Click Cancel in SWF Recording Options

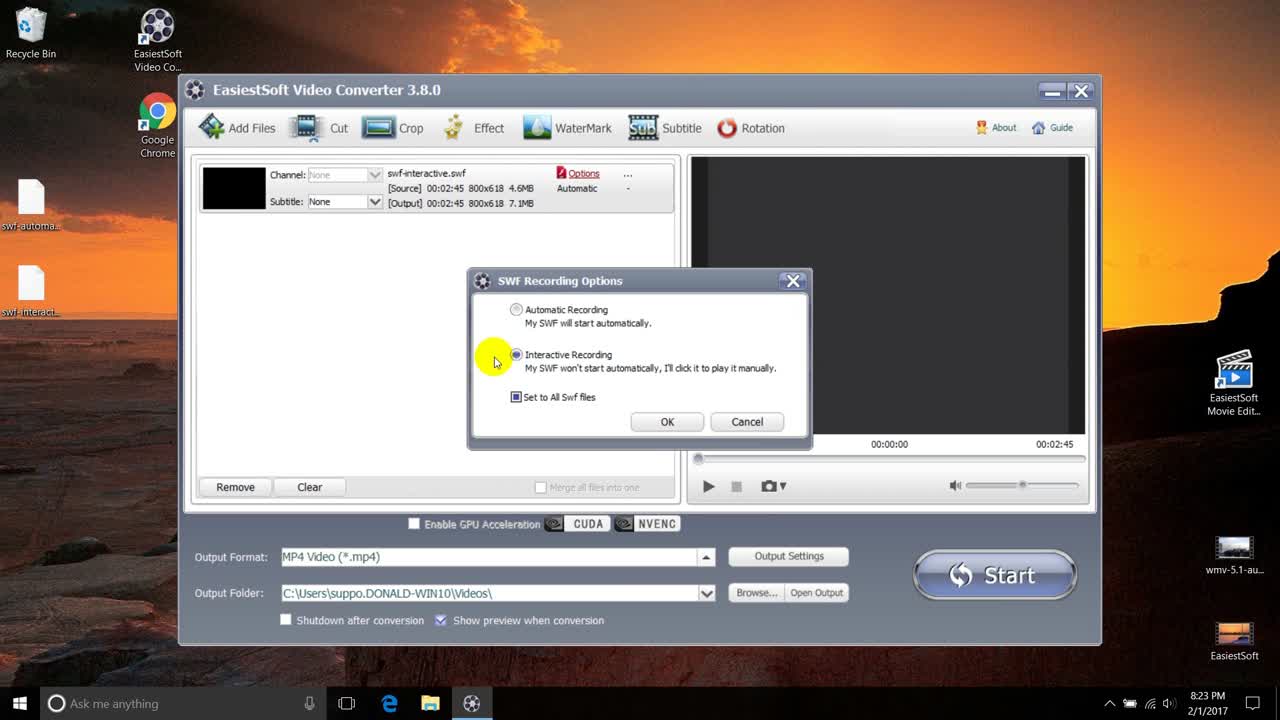coord(747,422)
